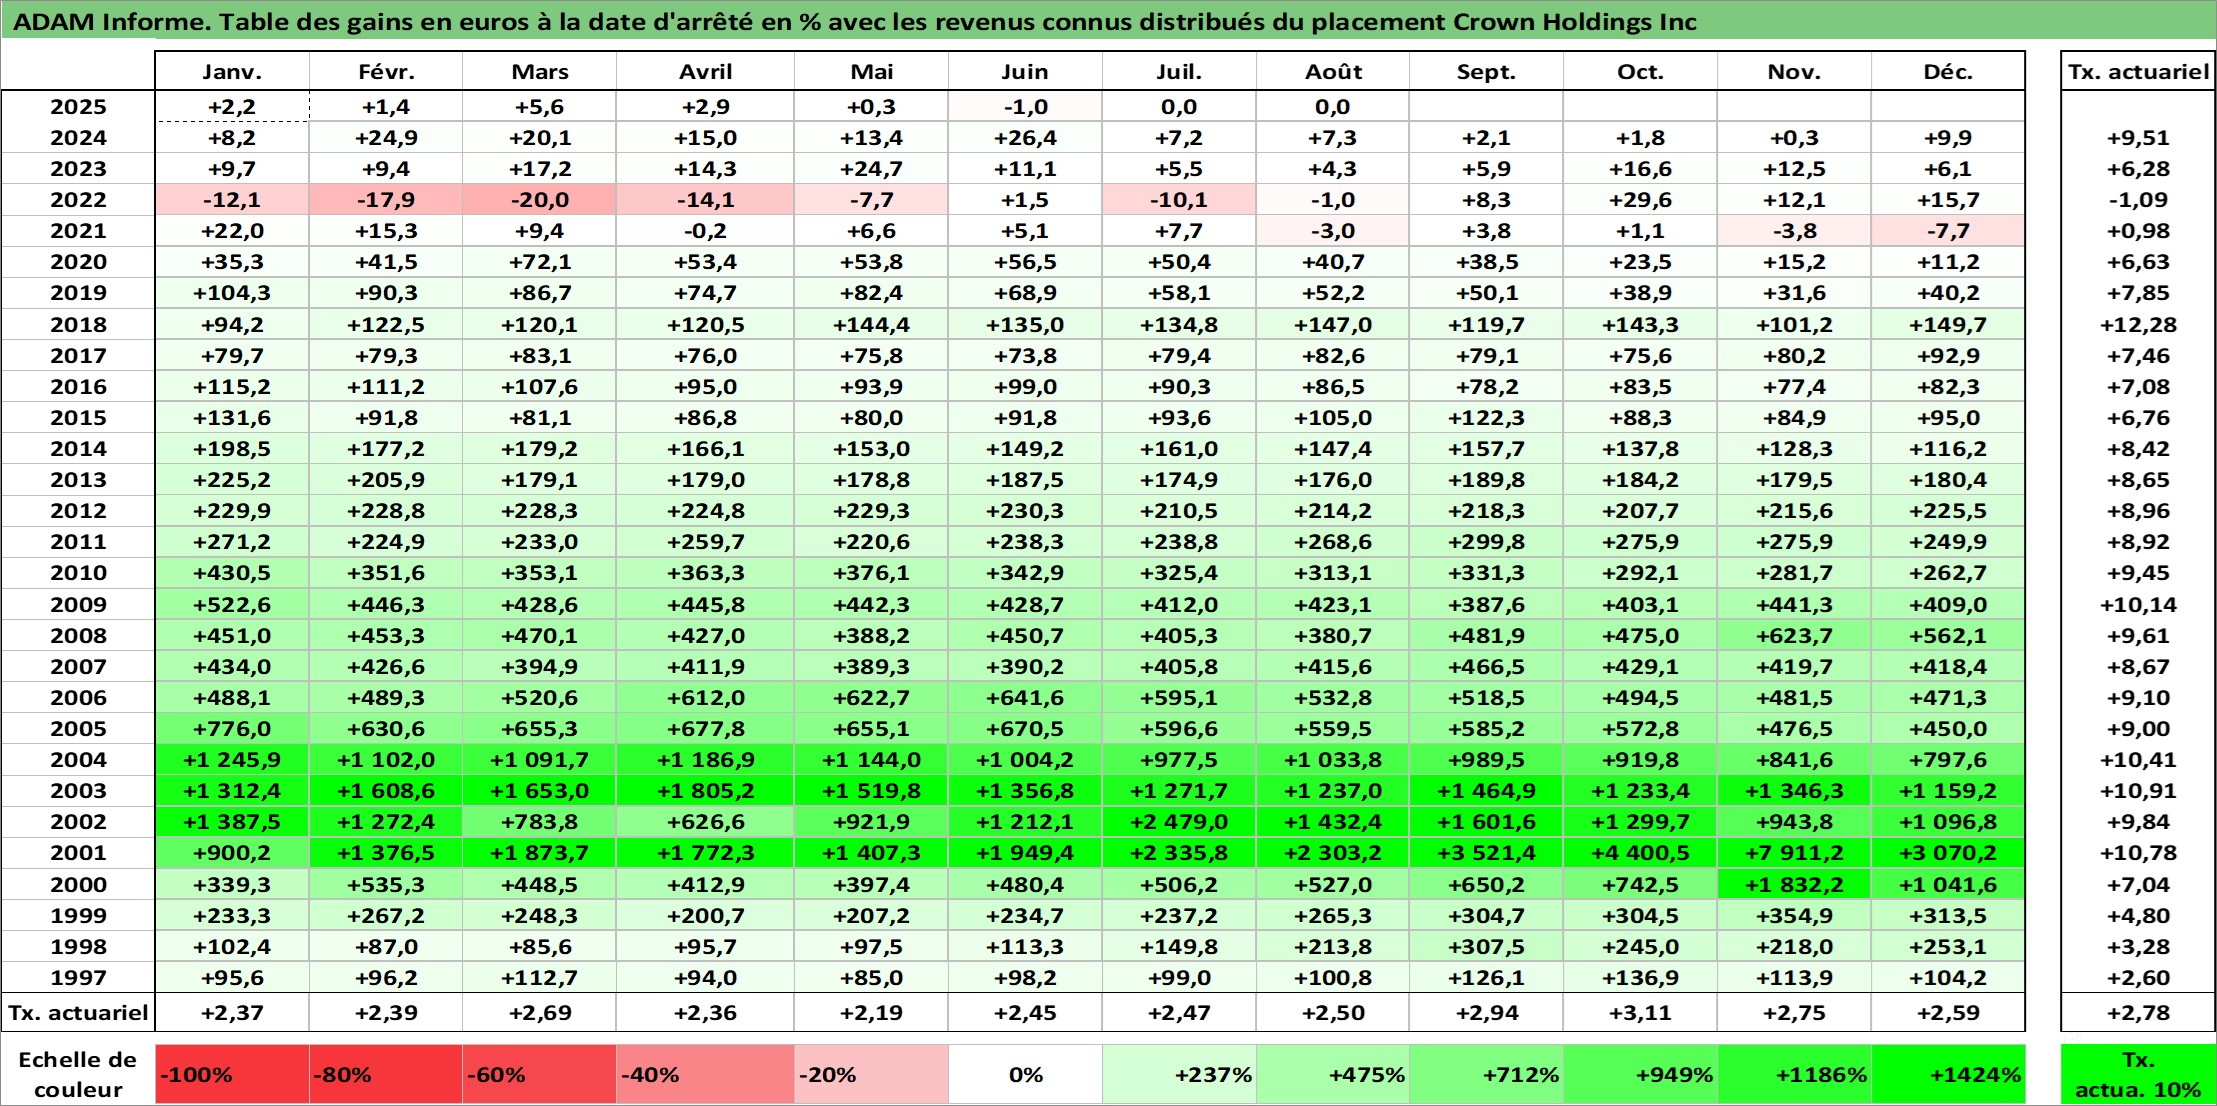Click the -17,9 cell in the 2022 row

pyautogui.click(x=386, y=200)
